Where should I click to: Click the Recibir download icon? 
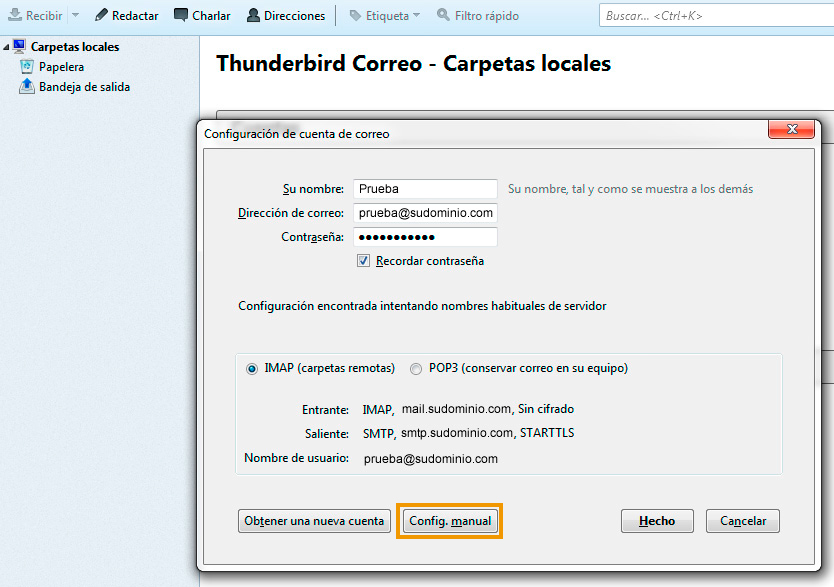tap(15, 15)
